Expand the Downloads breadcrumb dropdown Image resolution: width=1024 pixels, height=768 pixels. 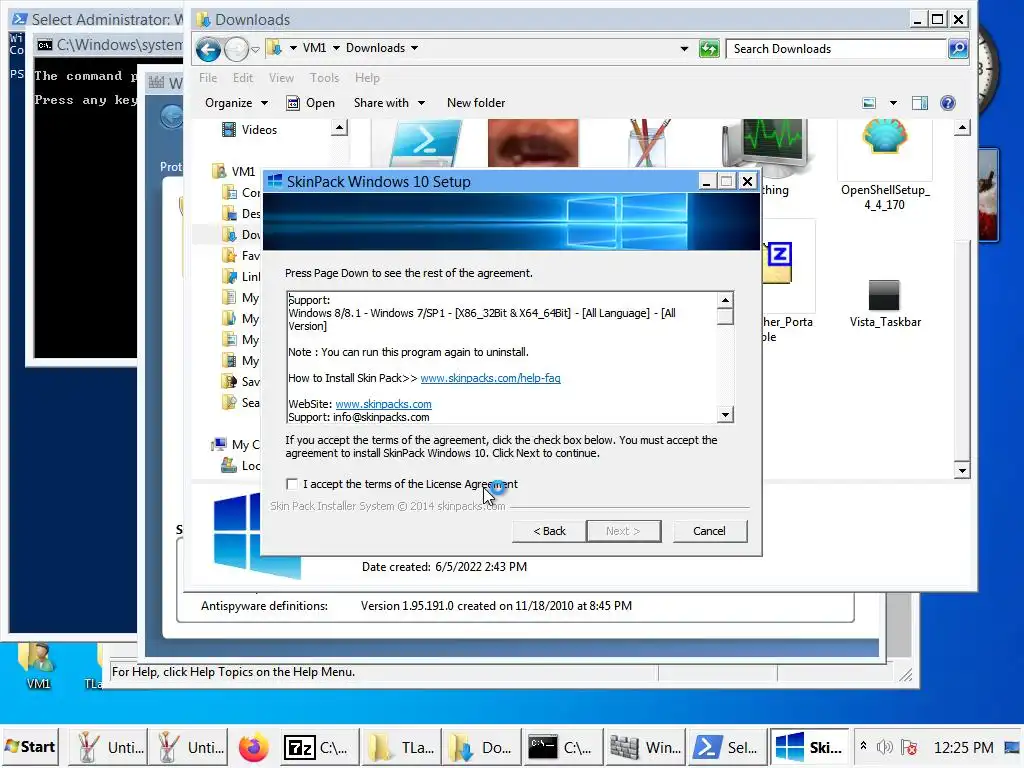[x=414, y=48]
